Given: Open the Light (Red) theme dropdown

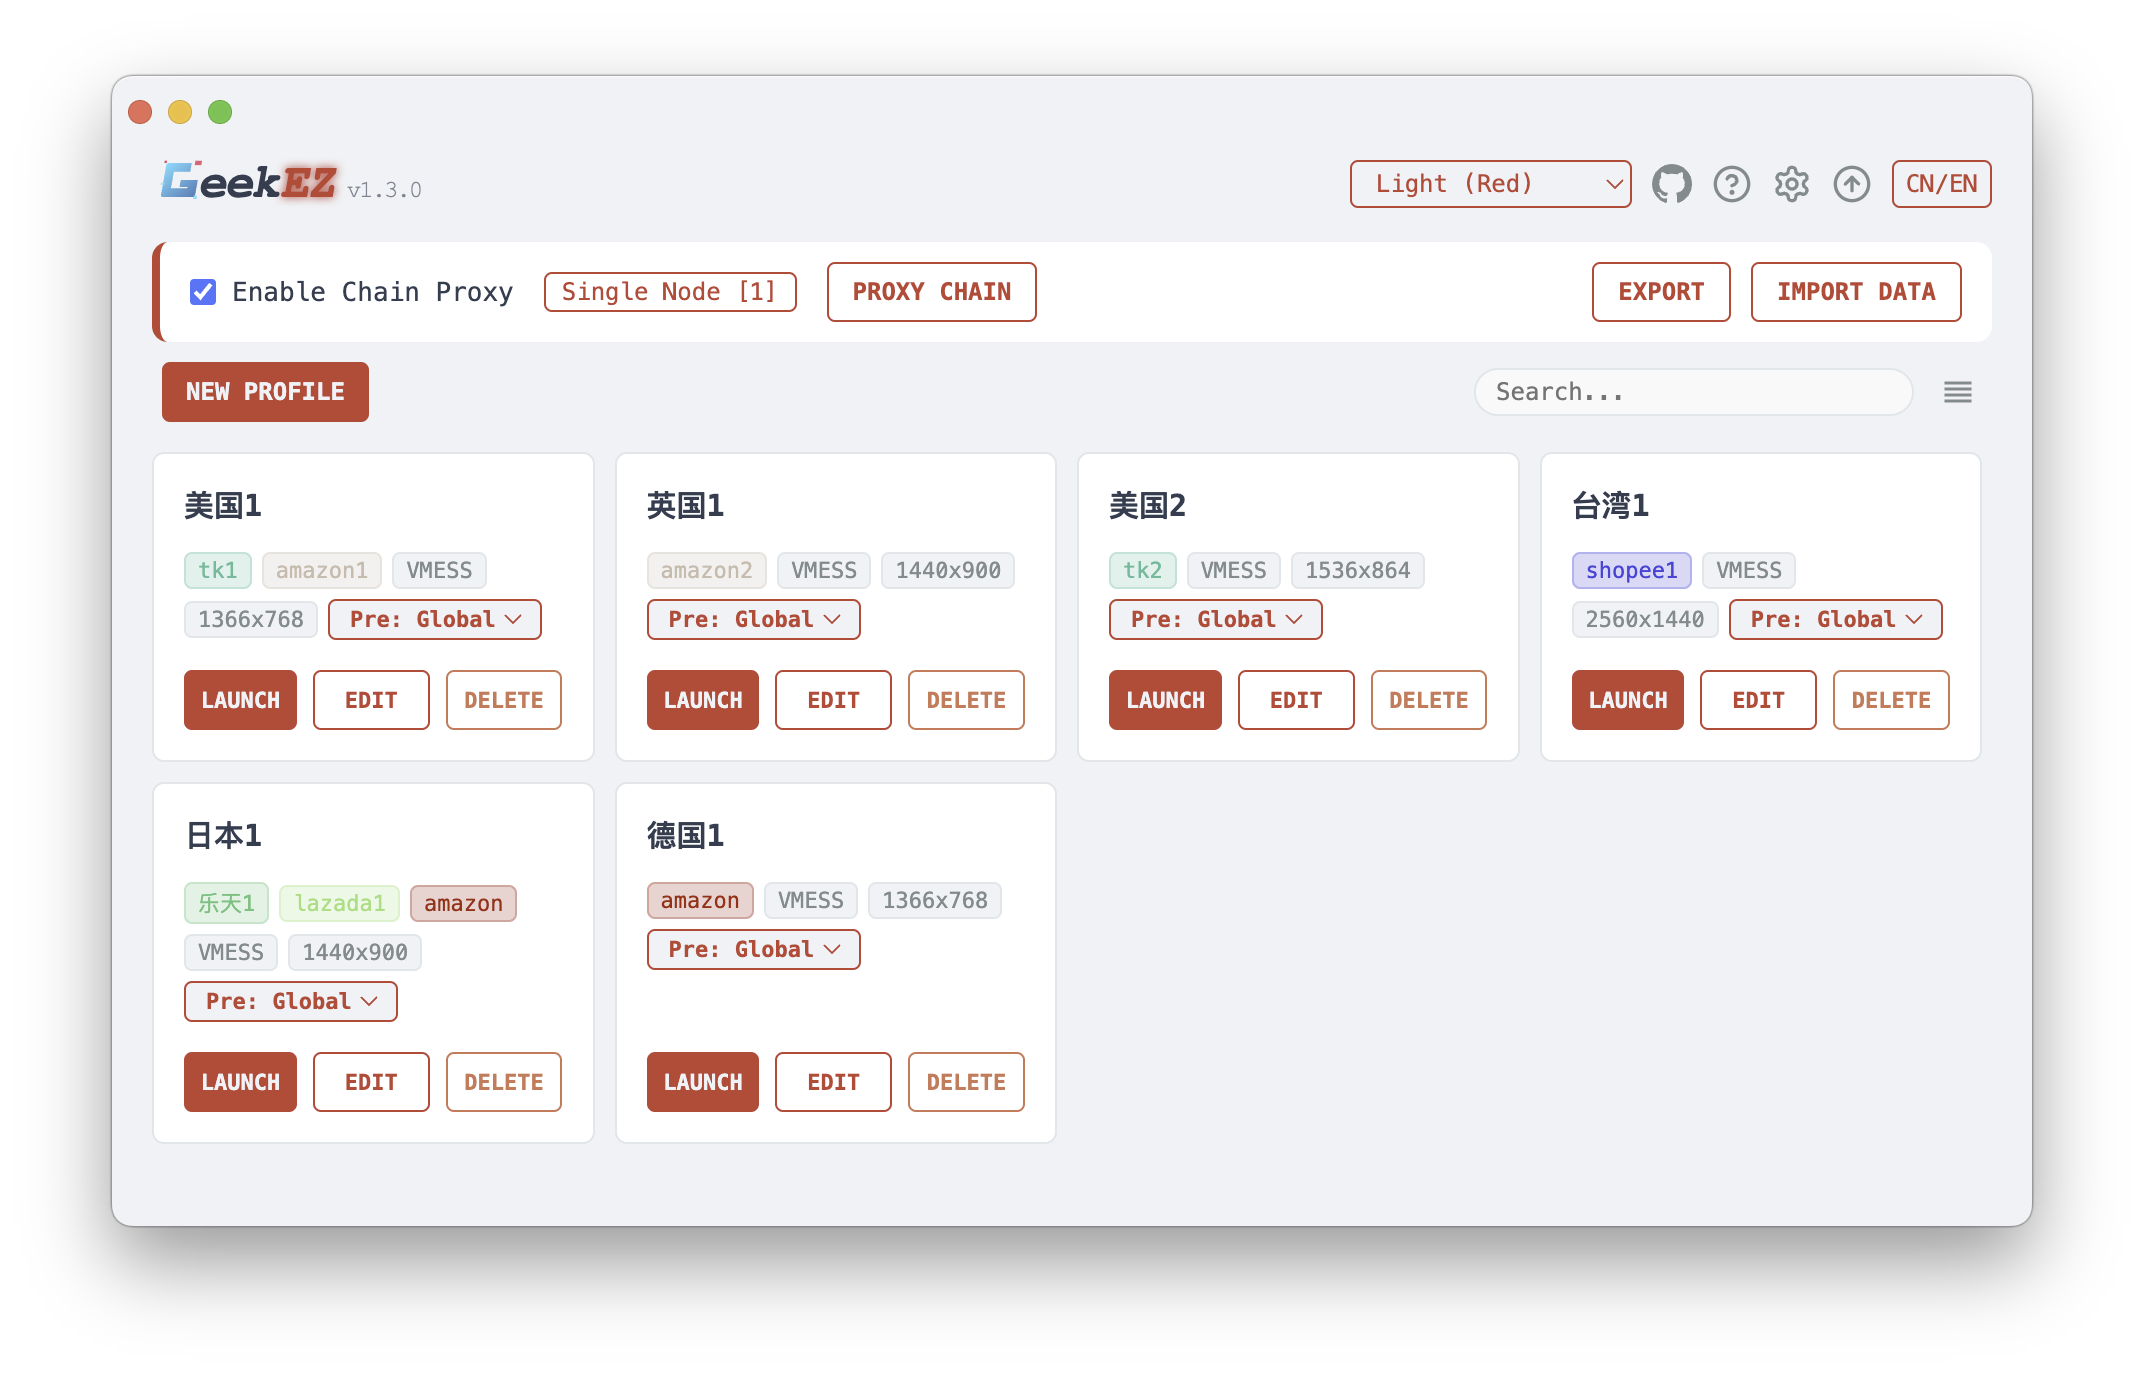Looking at the screenshot, I should point(1490,184).
